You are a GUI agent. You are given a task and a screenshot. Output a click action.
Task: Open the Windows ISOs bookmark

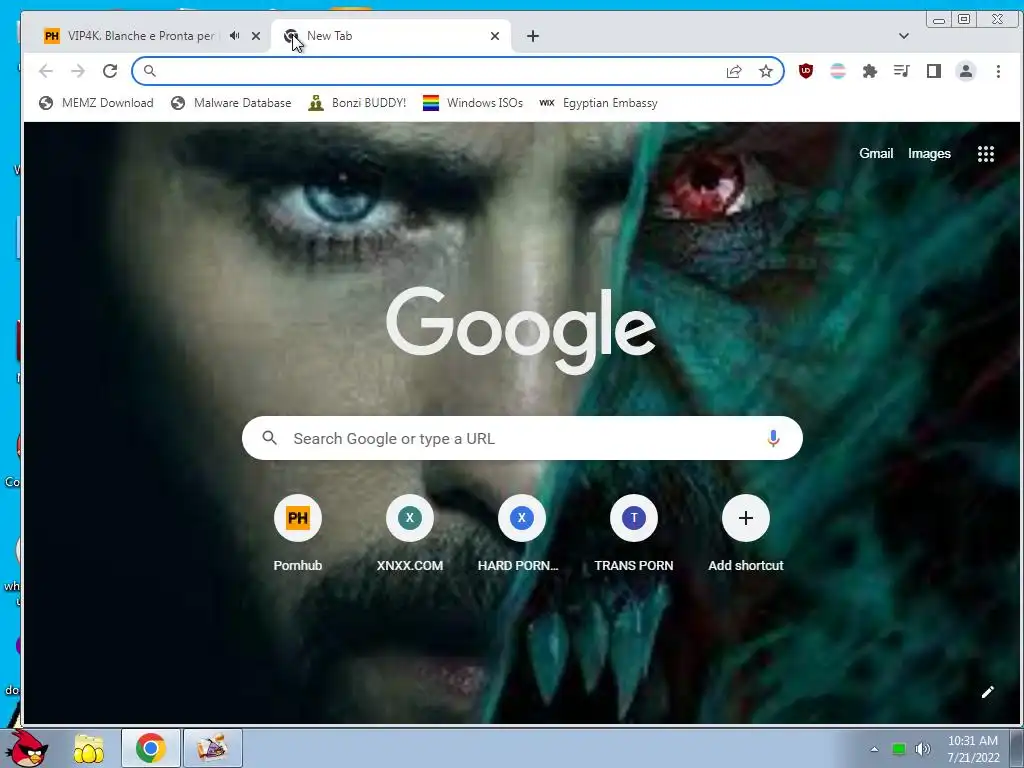point(473,103)
